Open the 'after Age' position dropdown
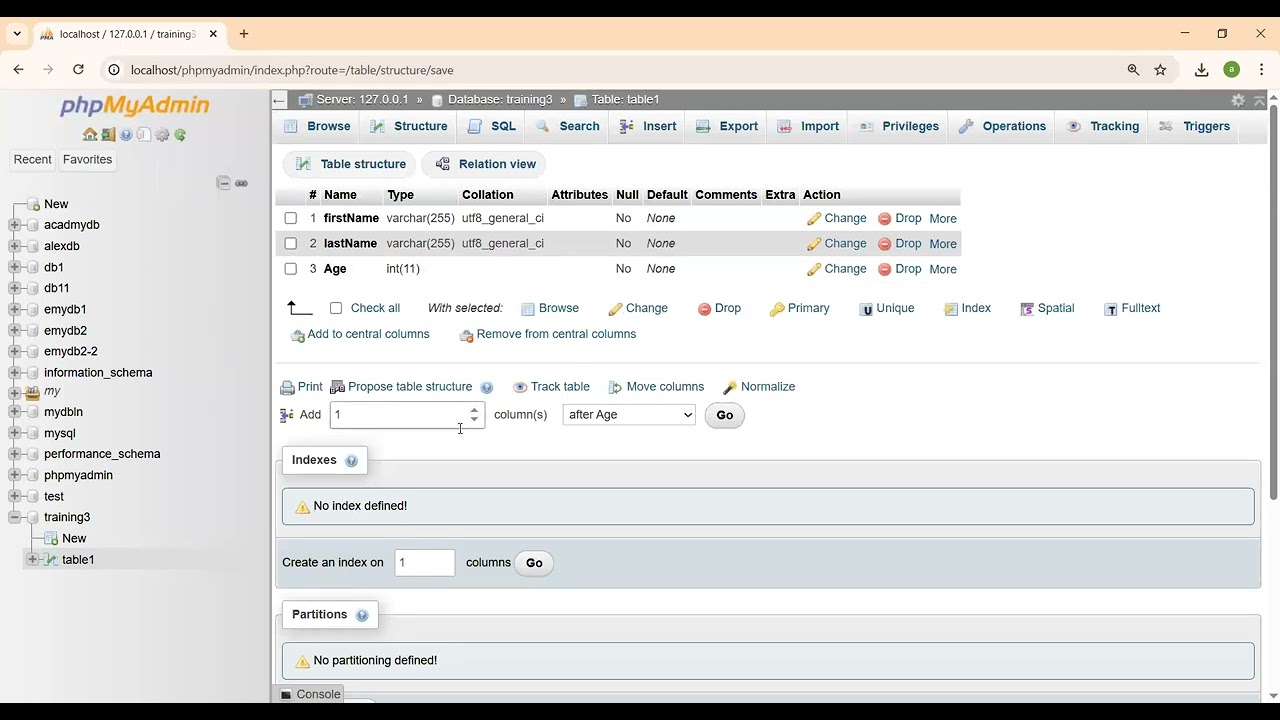Viewport: 1280px width, 720px height. pyautogui.click(x=629, y=415)
